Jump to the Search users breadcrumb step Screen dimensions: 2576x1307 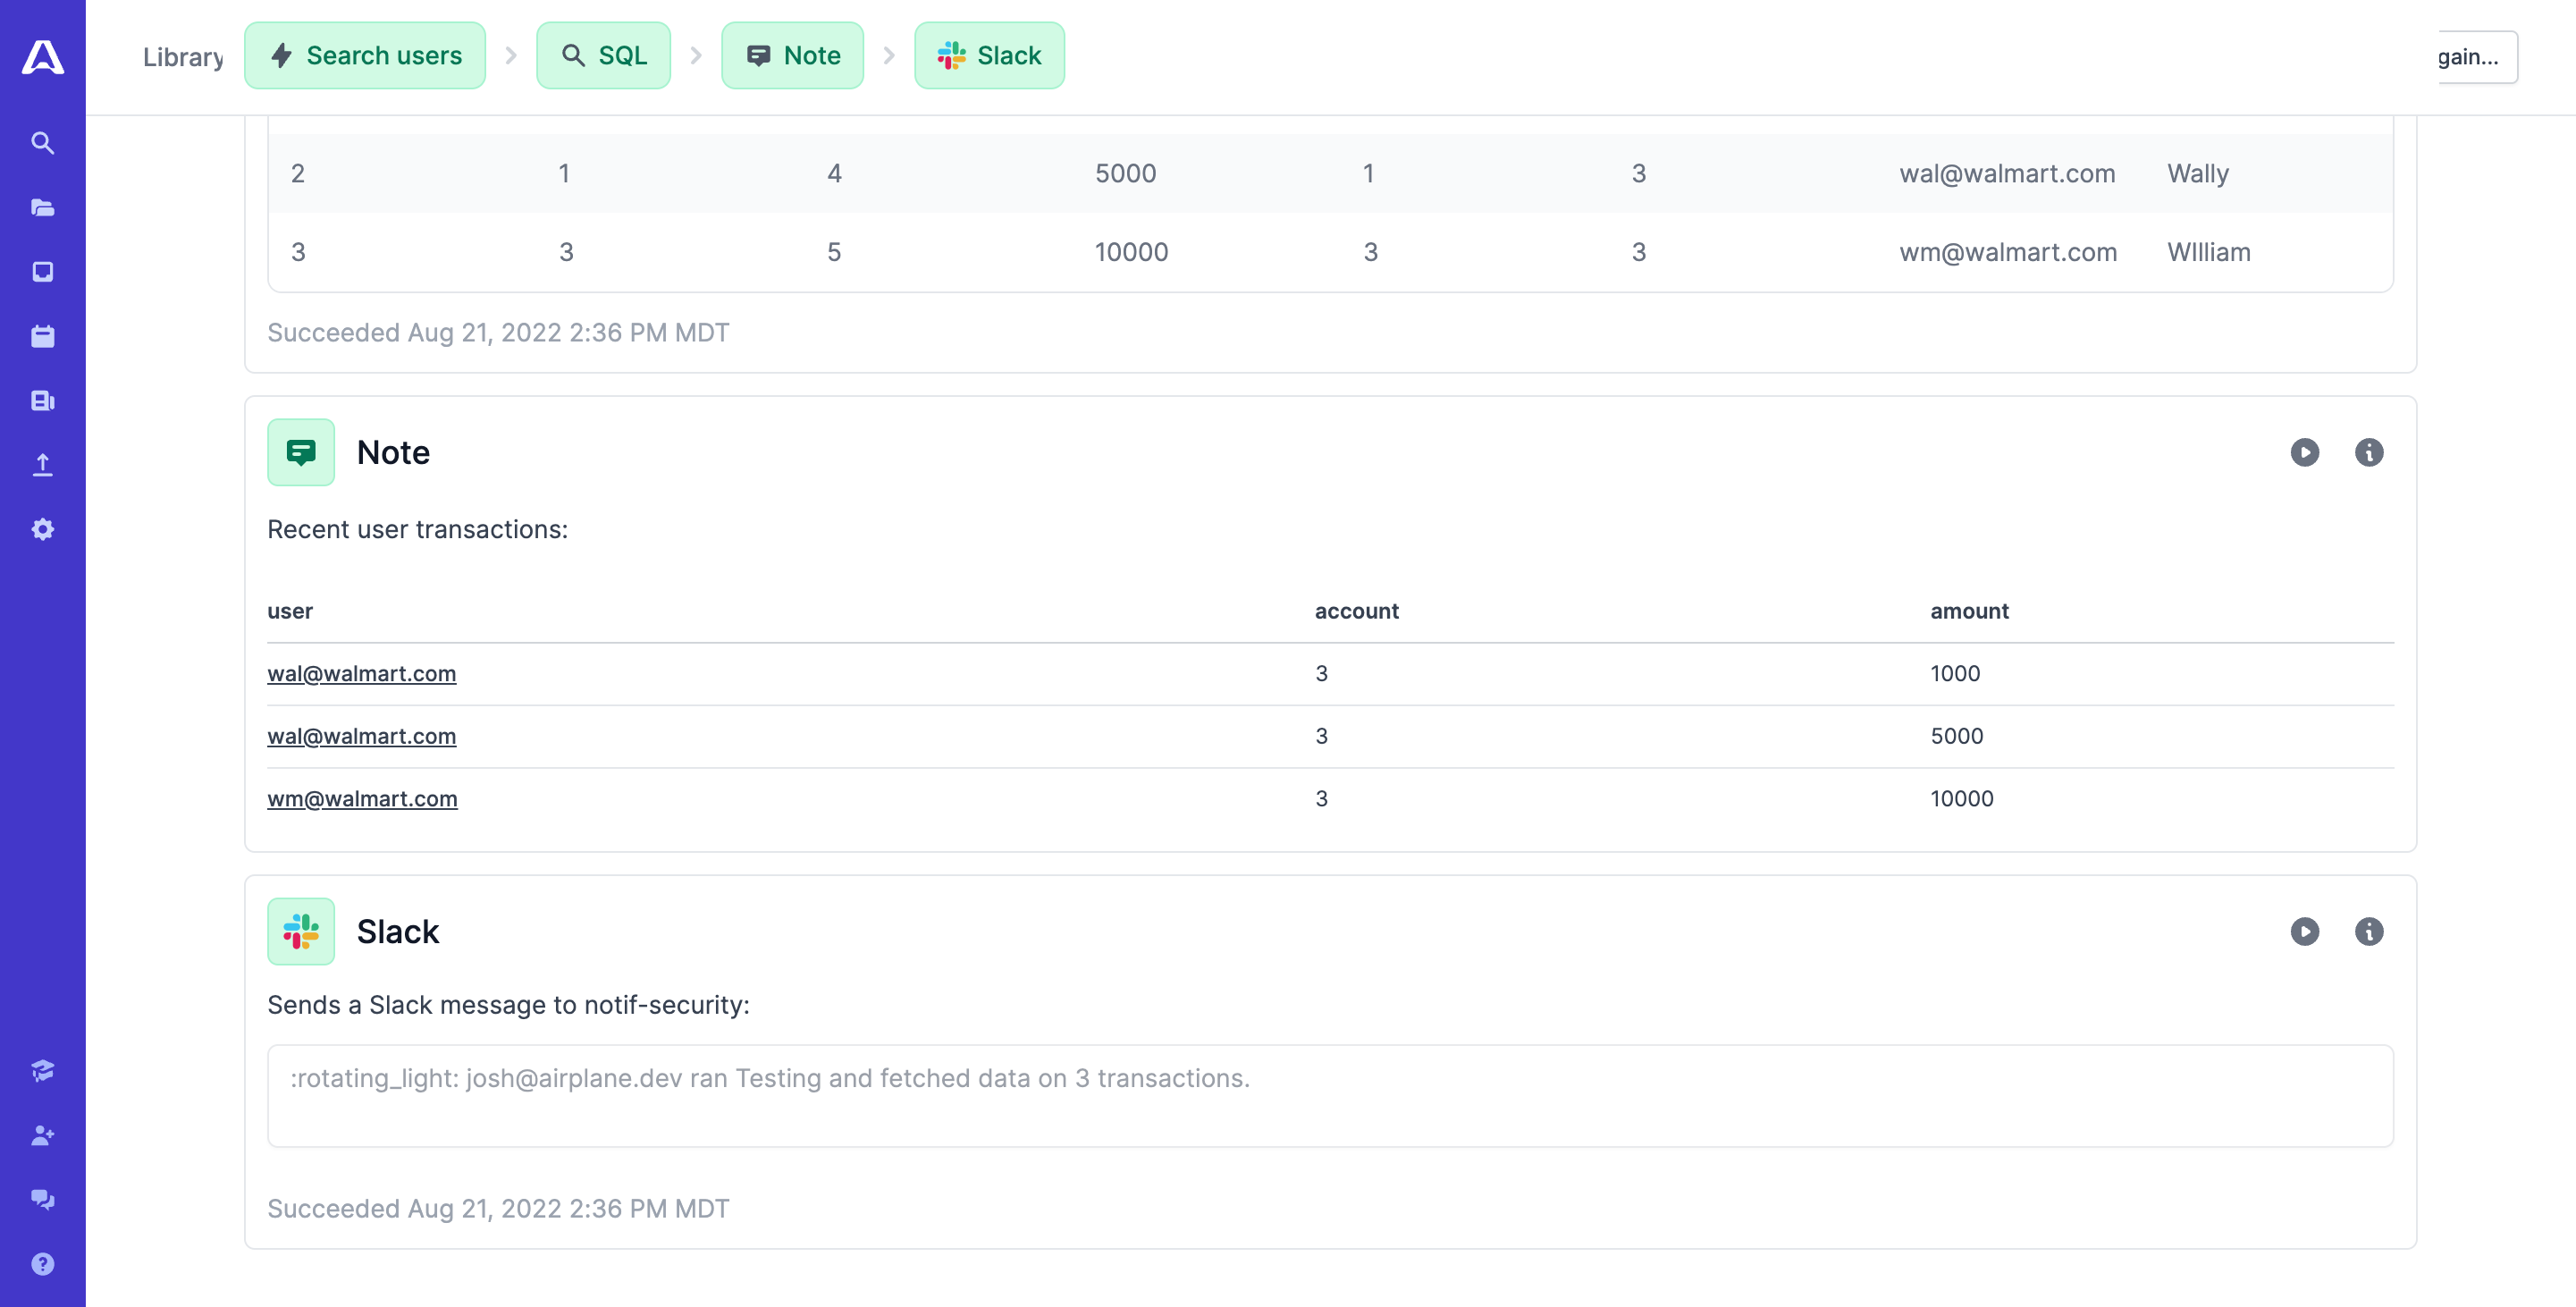tap(365, 56)
